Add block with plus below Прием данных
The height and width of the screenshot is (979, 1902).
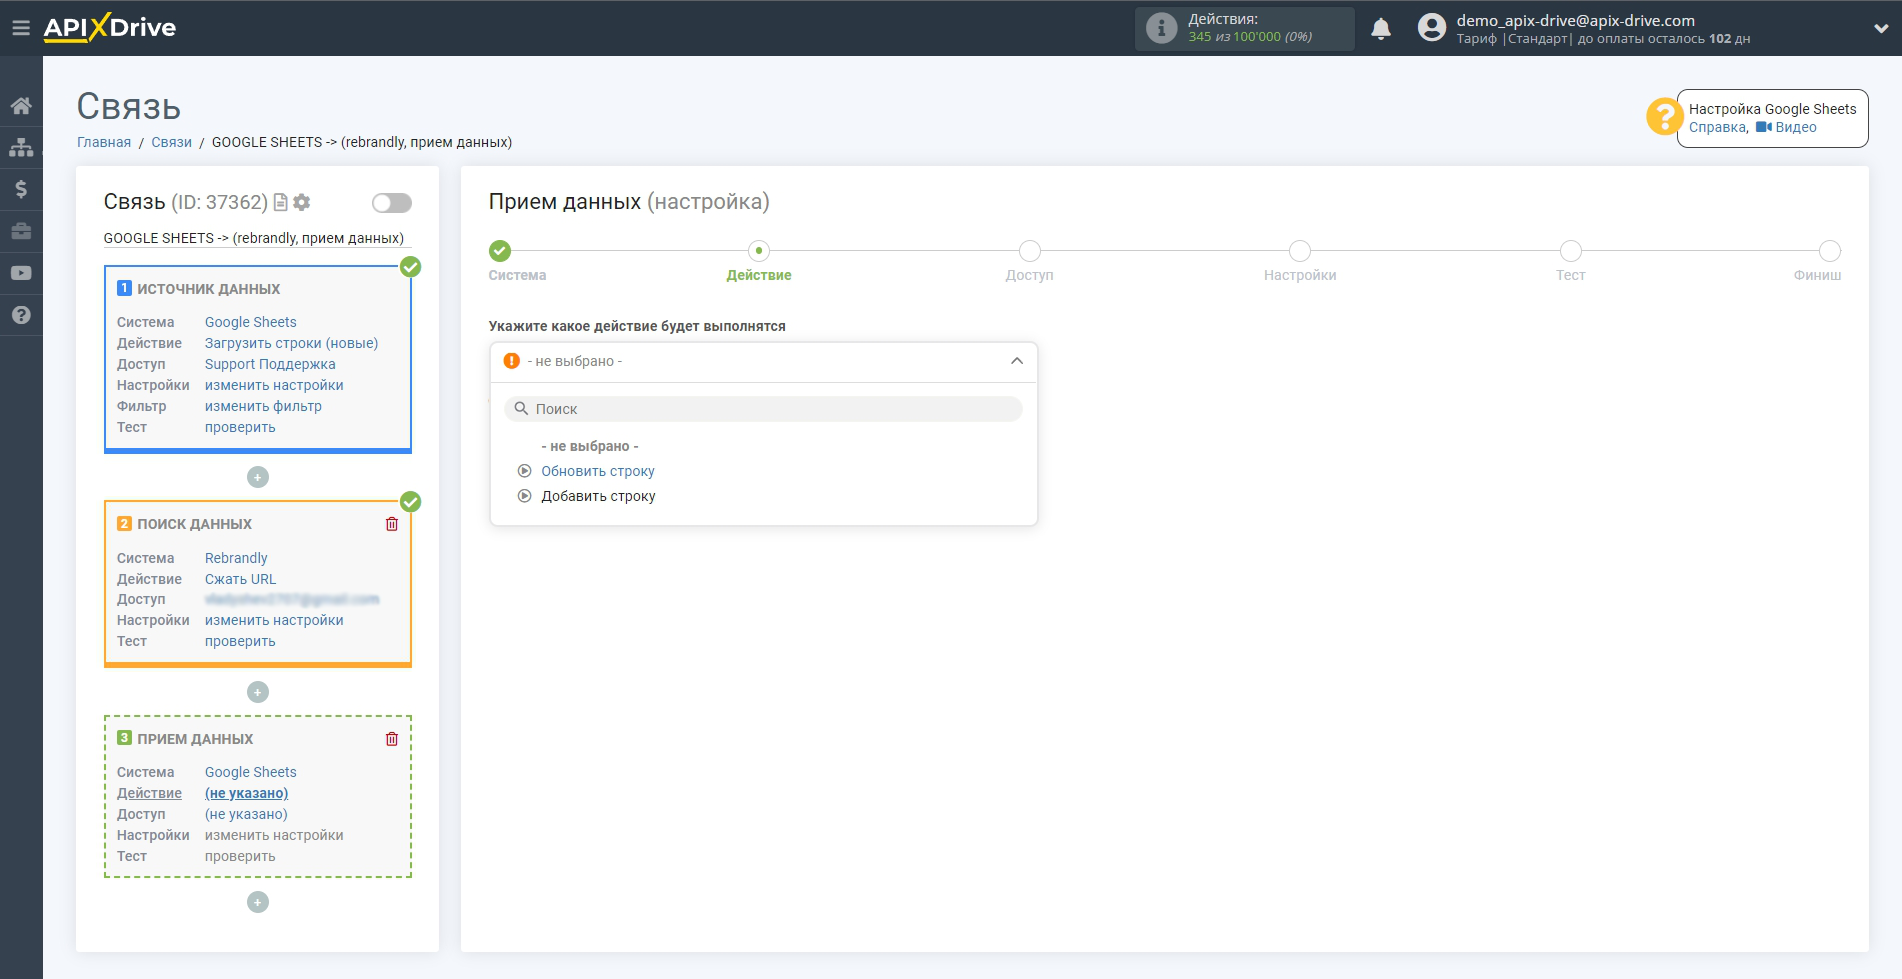point(258,902)
